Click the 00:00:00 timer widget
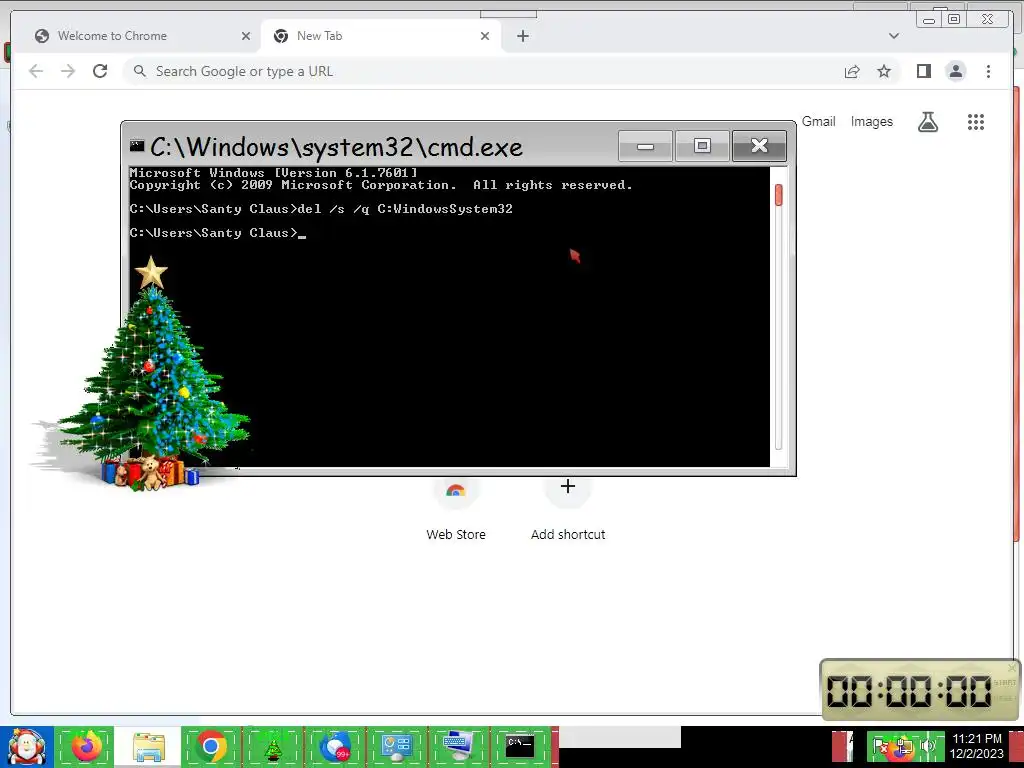This screenshot has height=768, width=1024. pyautogui.click(x=920, y=690)
